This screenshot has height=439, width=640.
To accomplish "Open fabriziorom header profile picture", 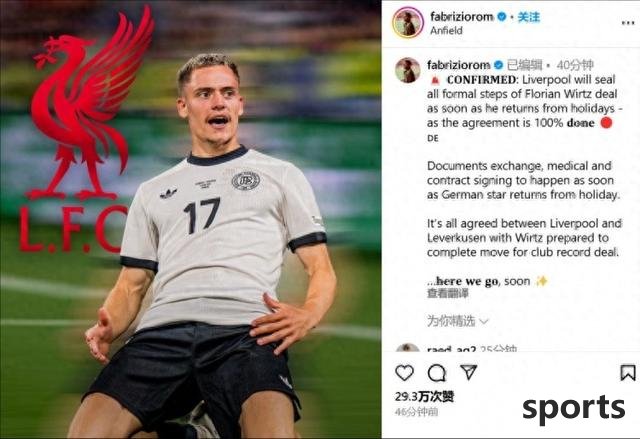I will (x=408, y=23).
